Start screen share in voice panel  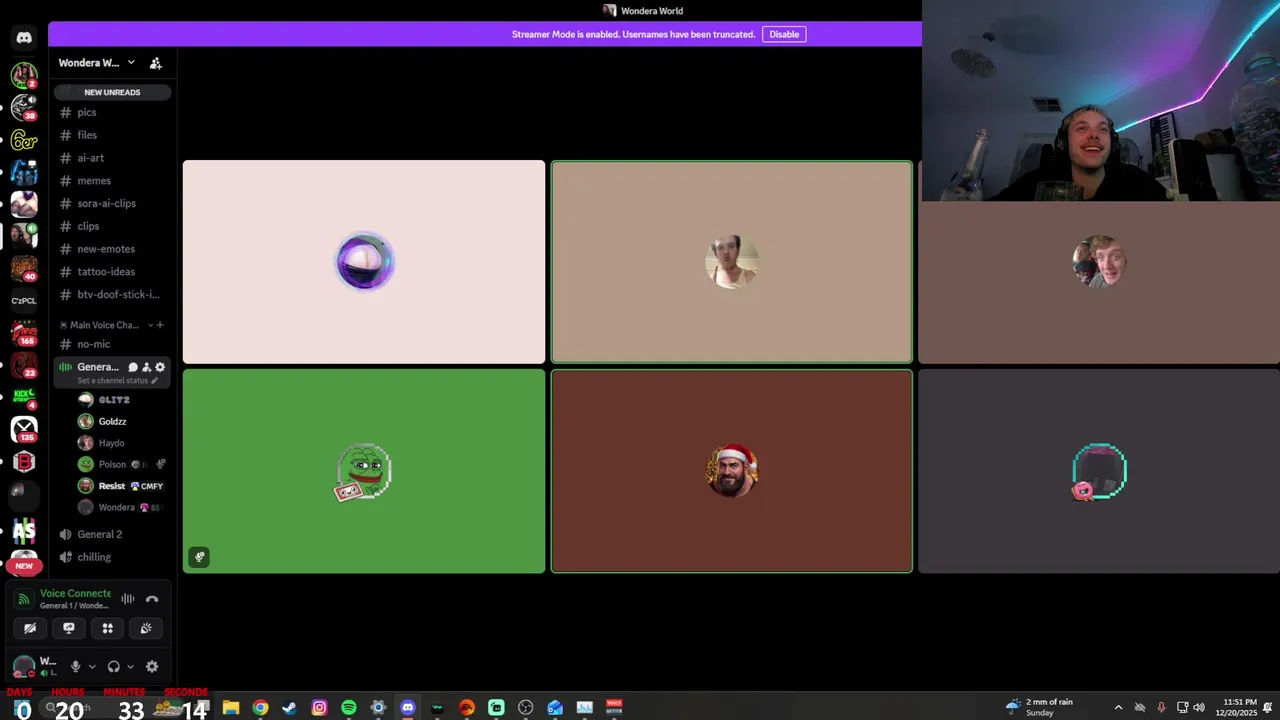[69, 628]
